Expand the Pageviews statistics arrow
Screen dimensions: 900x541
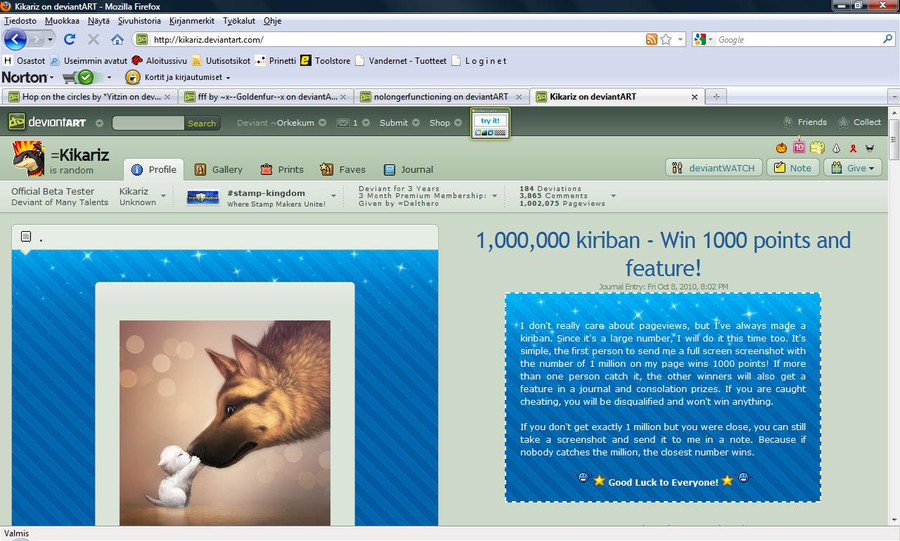pyautogui.click(x=613, y=196)
